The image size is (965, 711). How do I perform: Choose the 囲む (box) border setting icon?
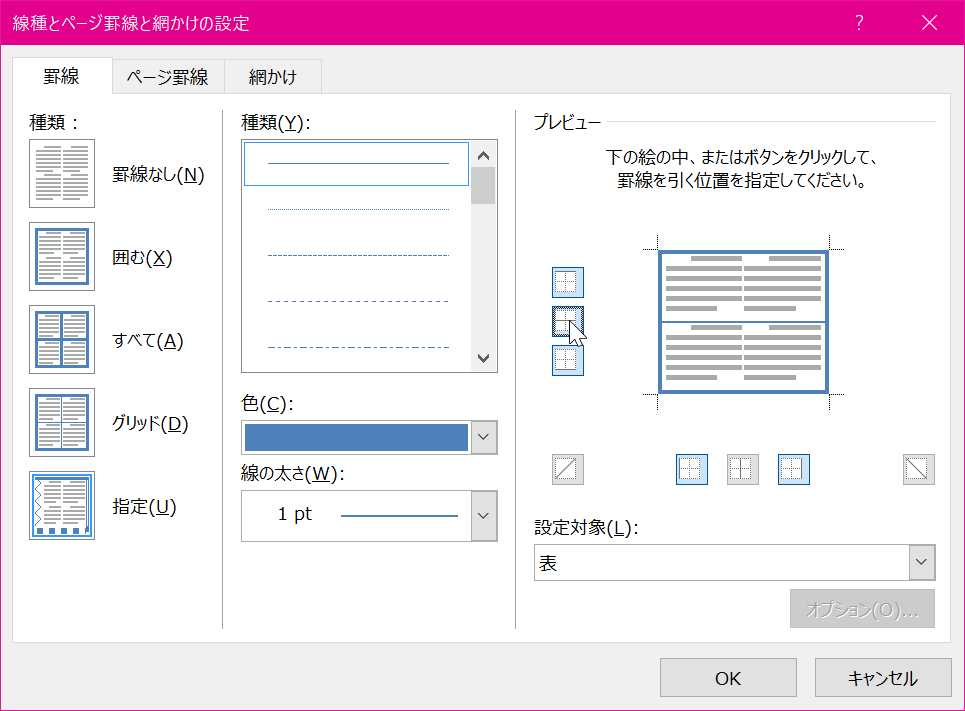tap(62, 256)
